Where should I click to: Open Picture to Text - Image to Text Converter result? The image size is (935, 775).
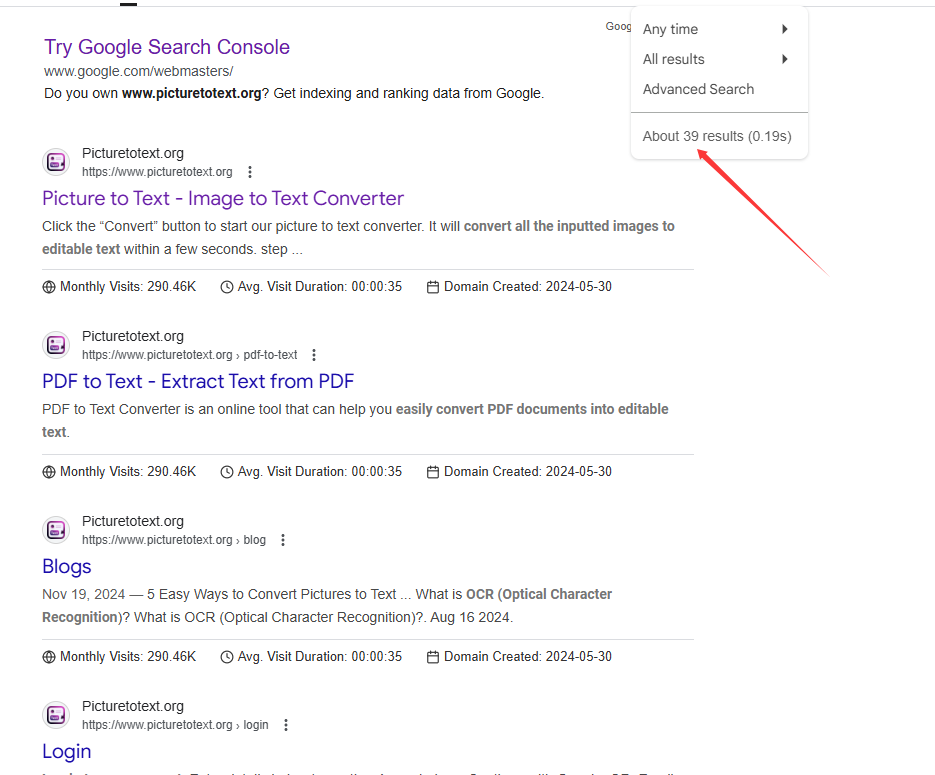tap(223, 199)
